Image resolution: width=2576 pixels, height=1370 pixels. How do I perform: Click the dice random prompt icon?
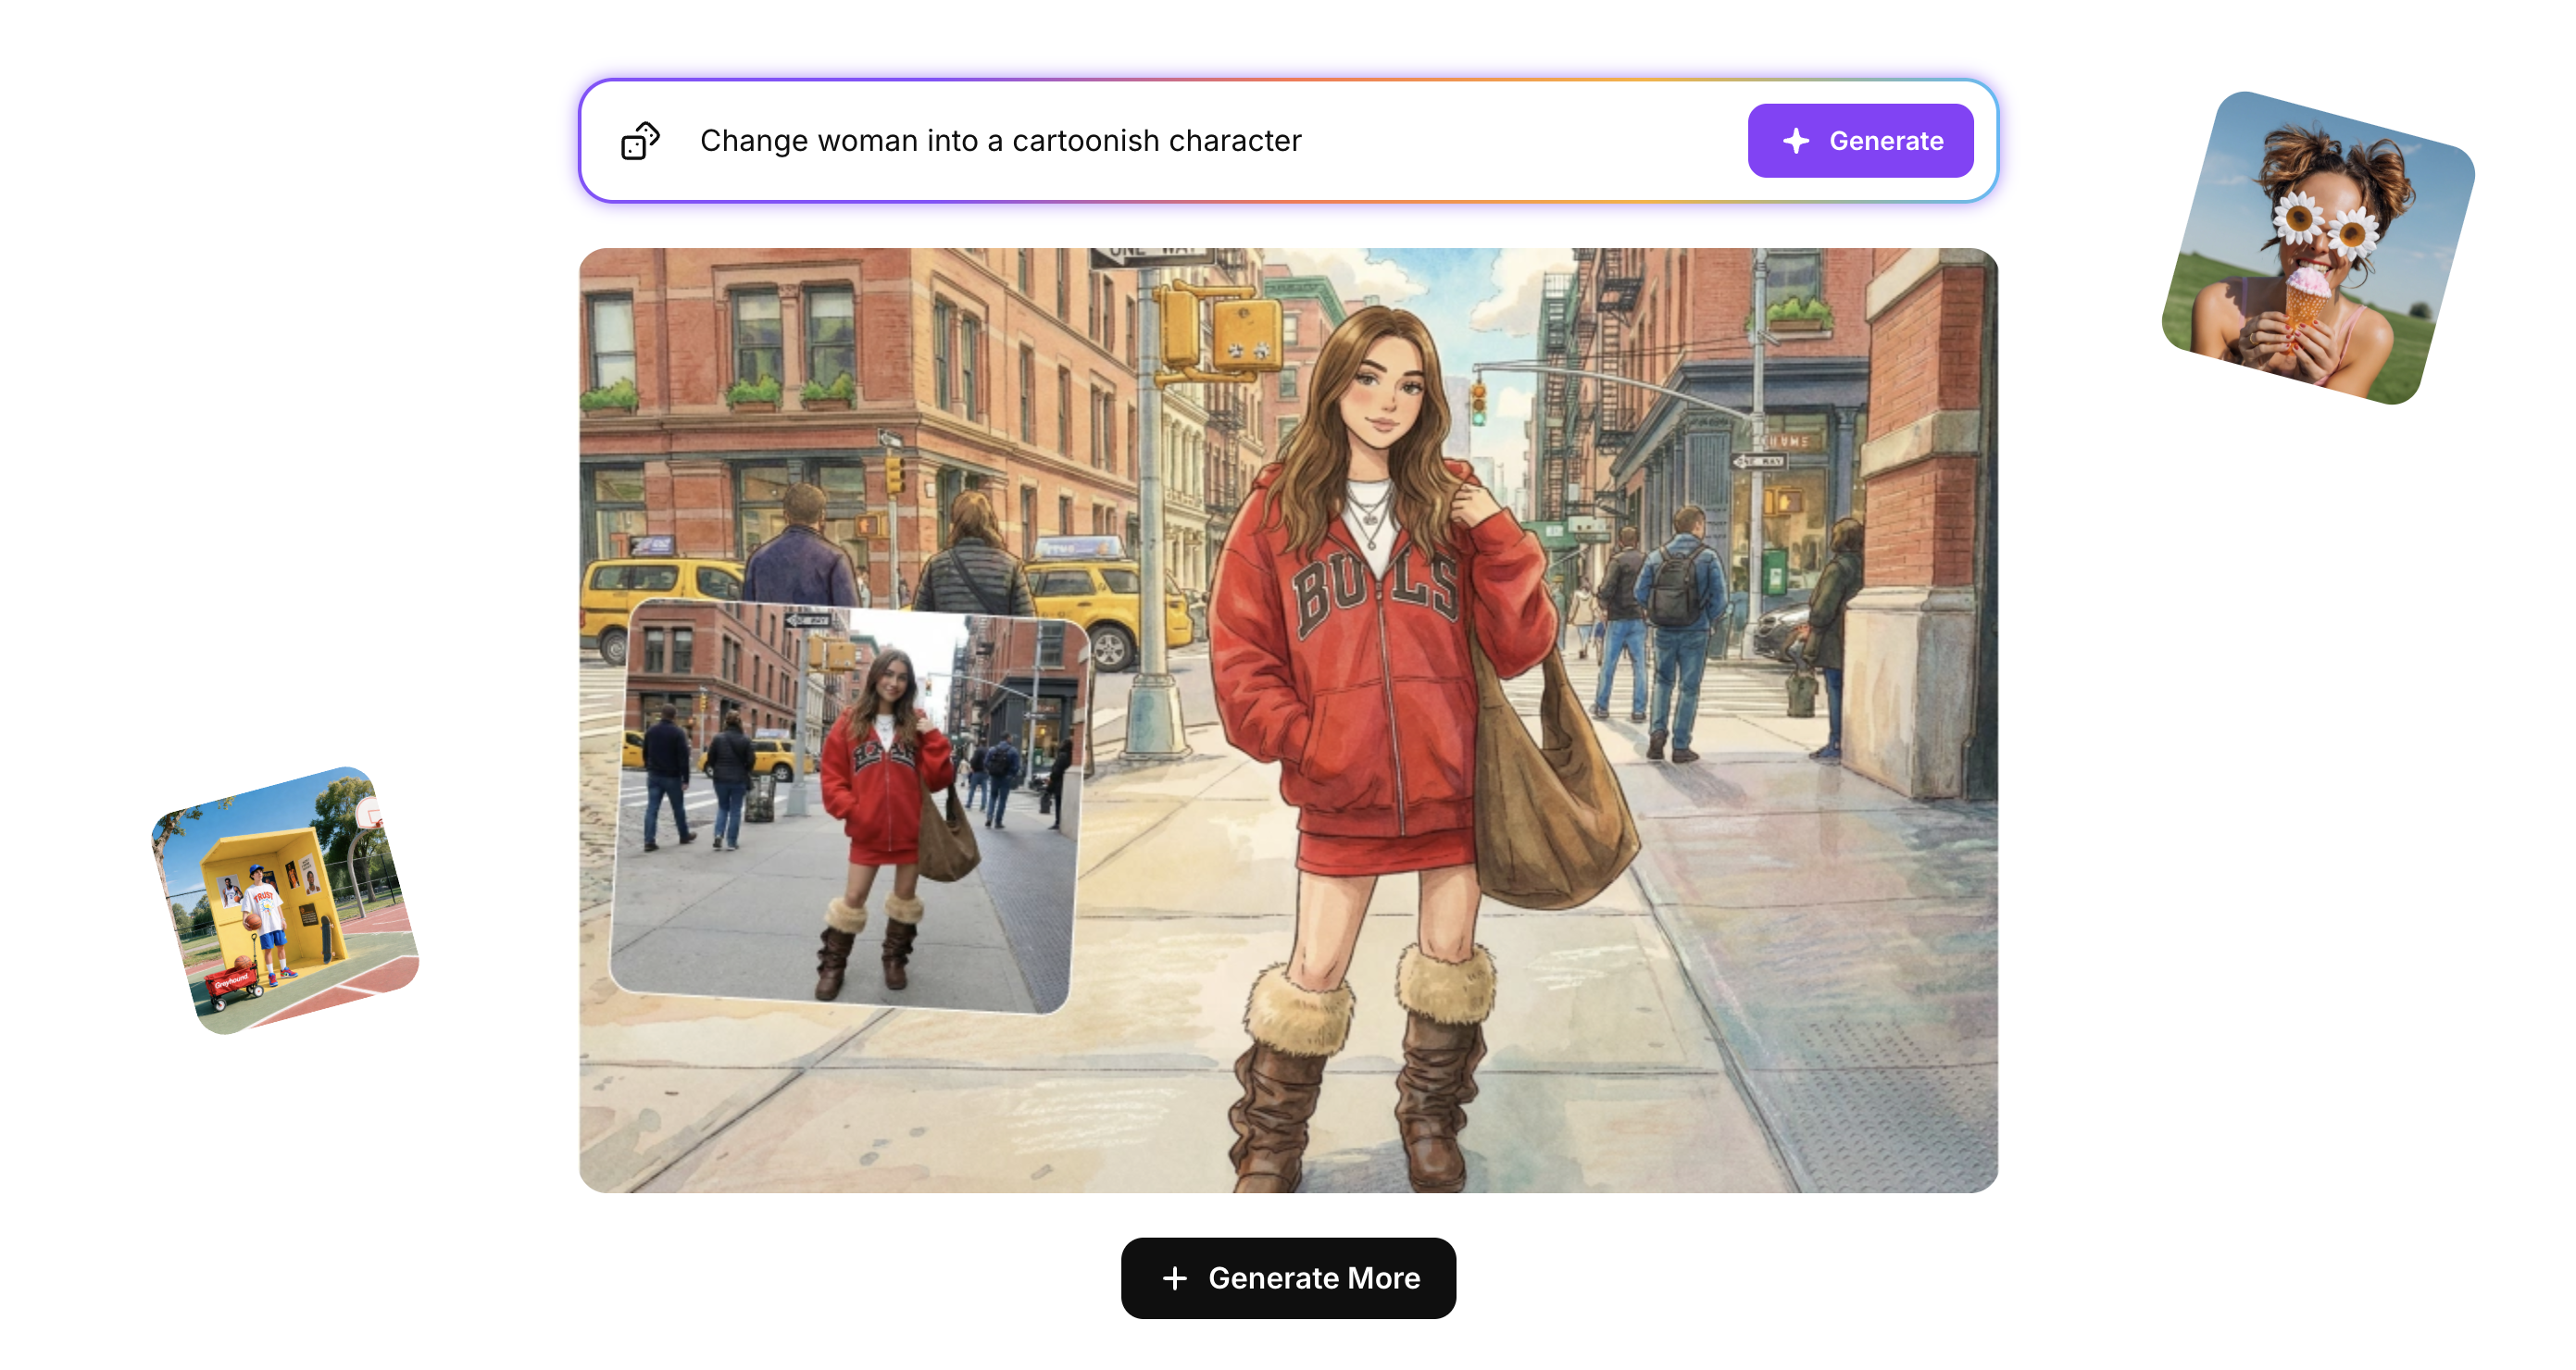click(640, 141)
